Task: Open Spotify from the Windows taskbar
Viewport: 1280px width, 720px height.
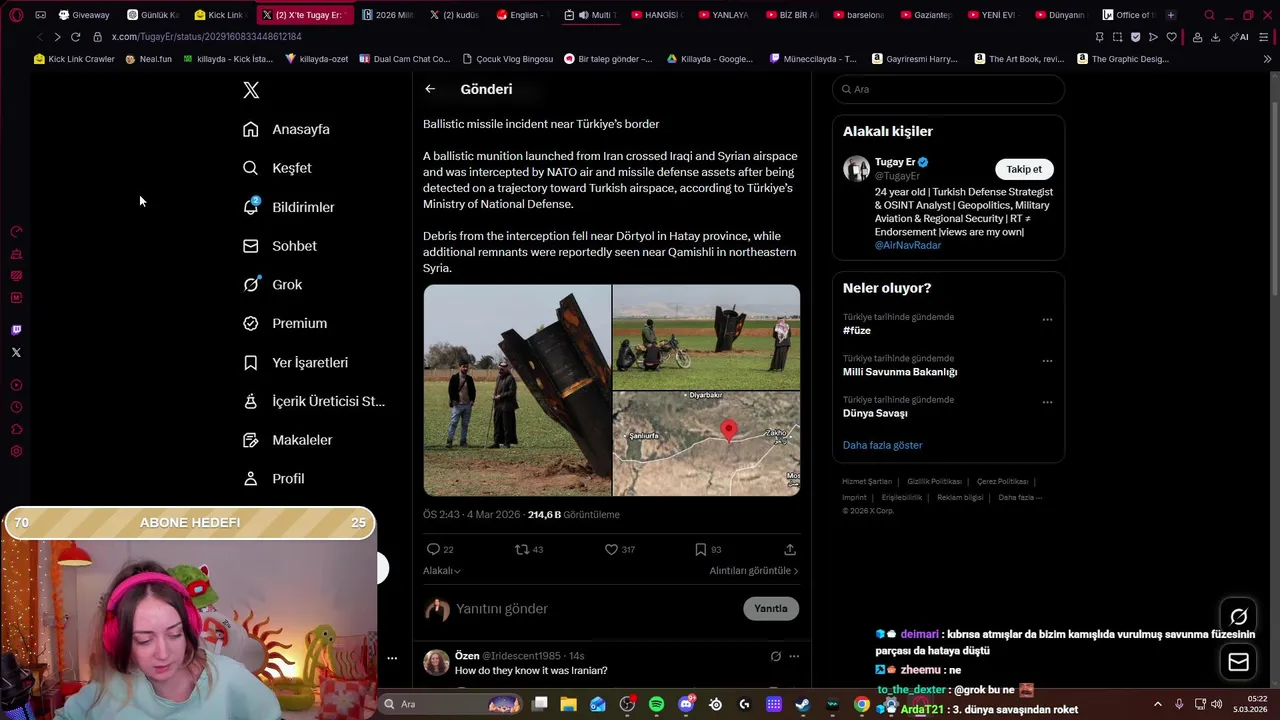Action: [x=656, y=704]
